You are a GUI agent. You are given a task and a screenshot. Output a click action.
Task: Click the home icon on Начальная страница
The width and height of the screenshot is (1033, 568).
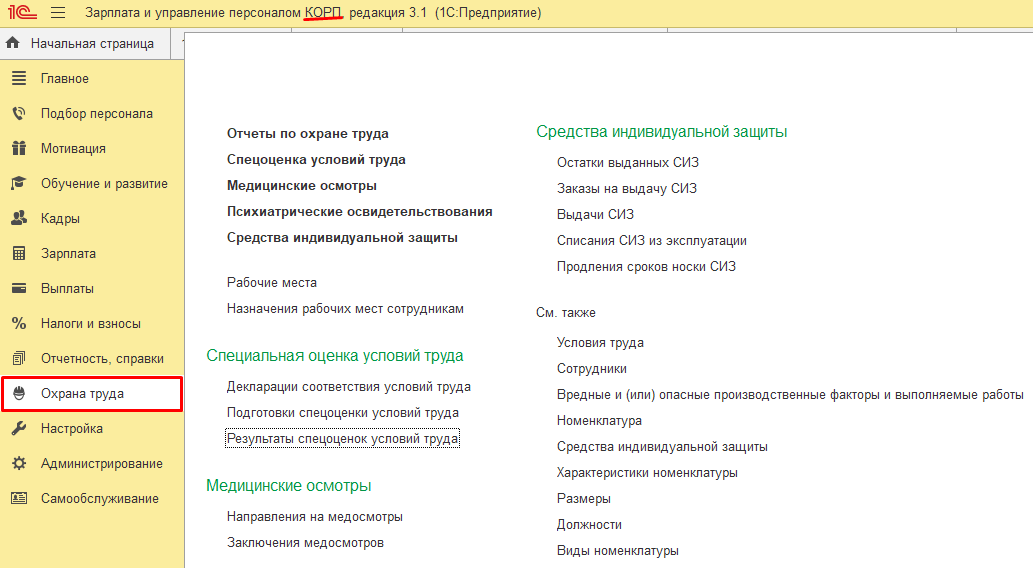[x=14, y=43]
